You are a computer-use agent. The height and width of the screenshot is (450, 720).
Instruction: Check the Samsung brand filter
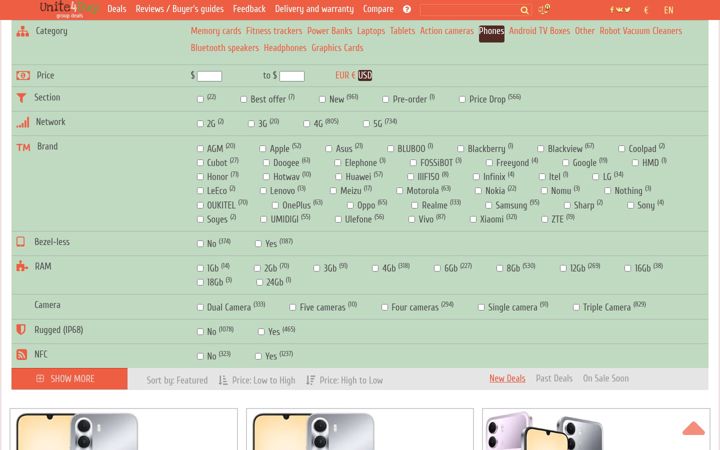pyautogui.click(x=488, y=205)
